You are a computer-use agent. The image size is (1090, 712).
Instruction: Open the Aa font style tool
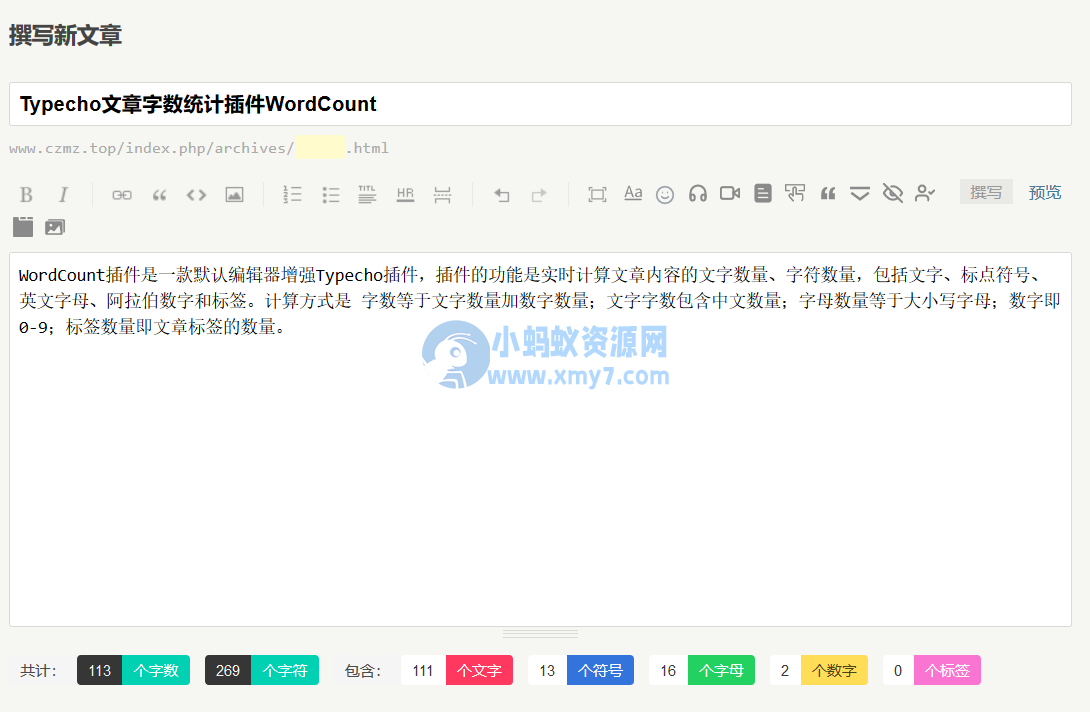tap(633, 193)
